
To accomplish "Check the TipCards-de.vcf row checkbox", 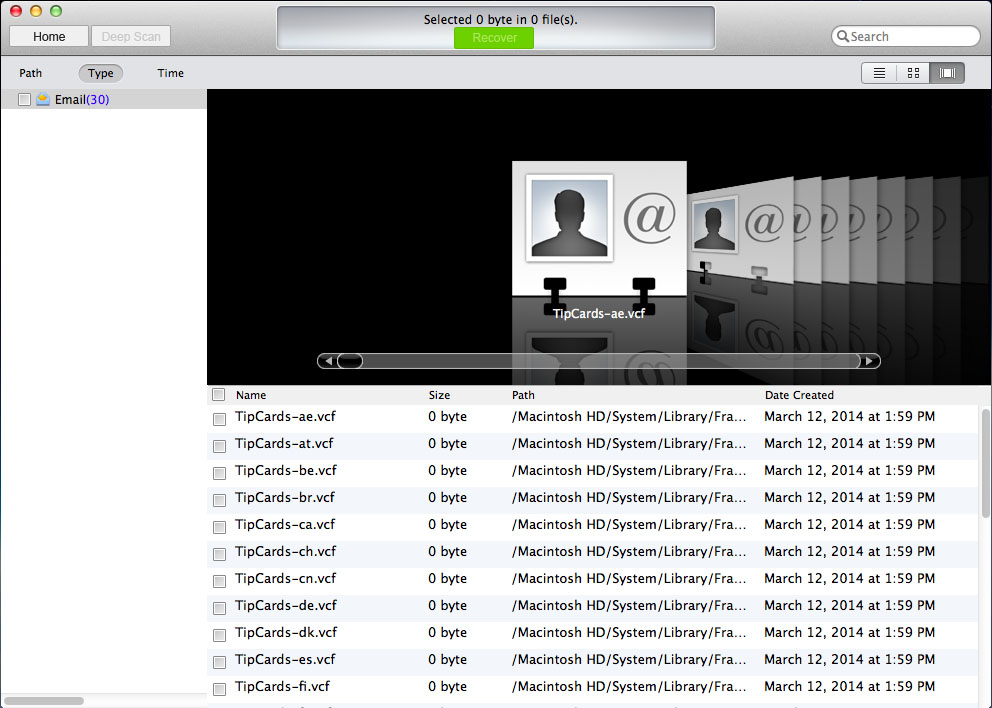I will [220, 608].
